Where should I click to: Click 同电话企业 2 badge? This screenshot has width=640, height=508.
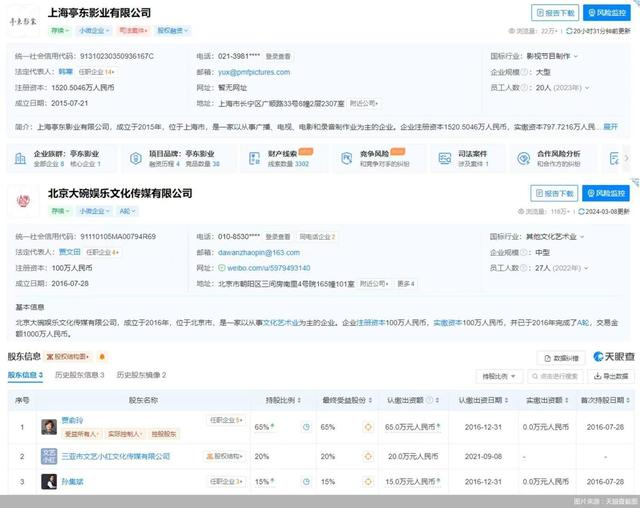coord(317,237)
